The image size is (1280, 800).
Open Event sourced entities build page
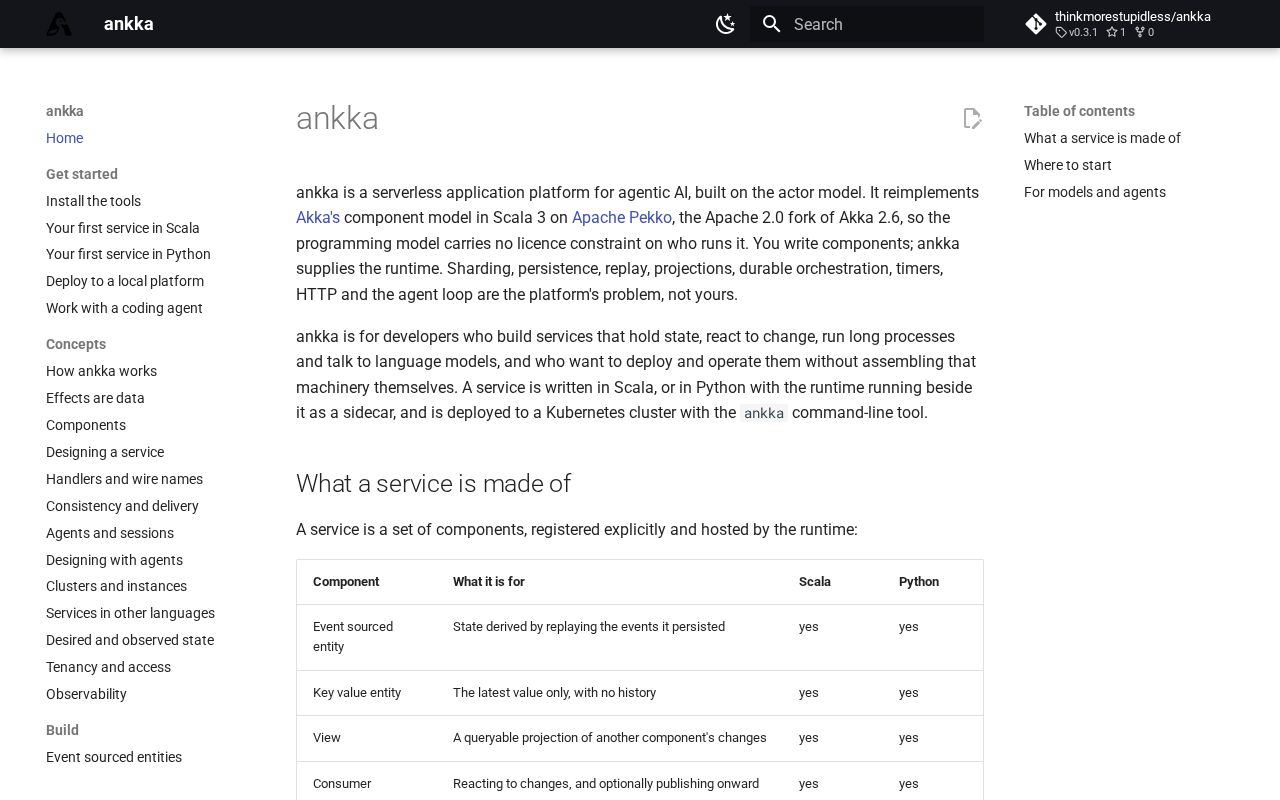114,757
